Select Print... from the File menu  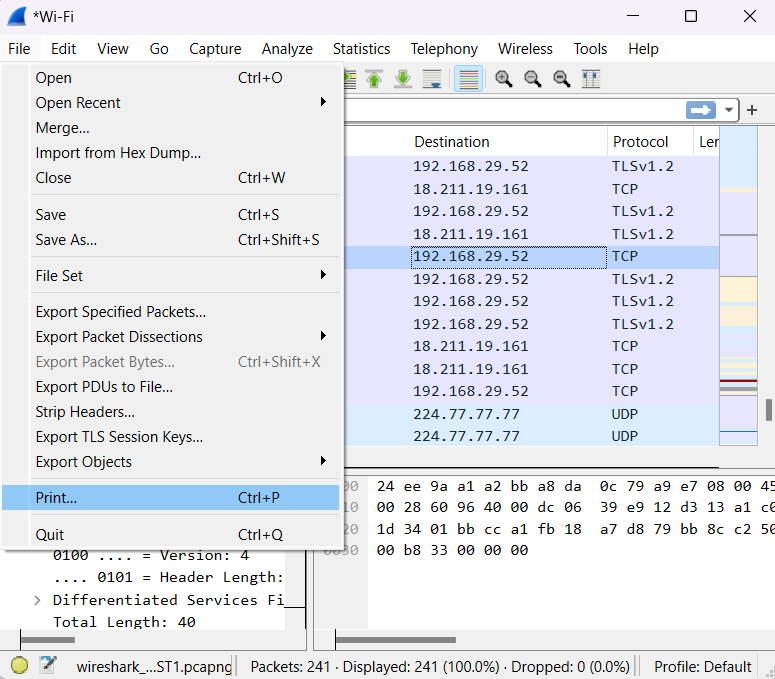coord(56,498)
